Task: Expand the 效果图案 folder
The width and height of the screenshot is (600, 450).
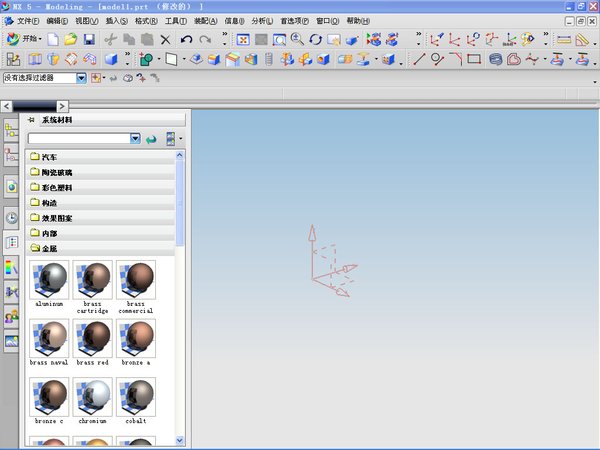Action: coord(101,218)
